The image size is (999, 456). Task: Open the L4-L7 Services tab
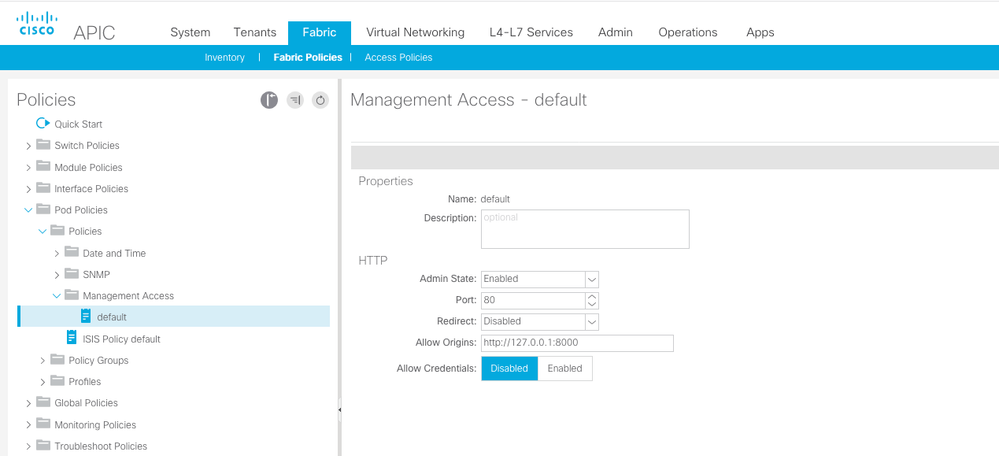[531, 32]
